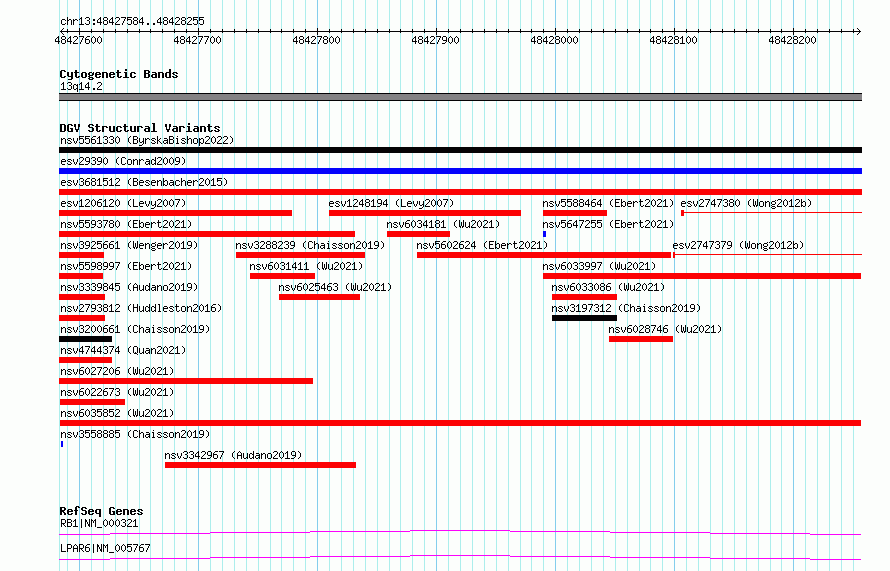Click the nsv5647255 (Ebert2021) label
Image resolution: width=890 pixels, height=571 pixels.
click(608, 224)
